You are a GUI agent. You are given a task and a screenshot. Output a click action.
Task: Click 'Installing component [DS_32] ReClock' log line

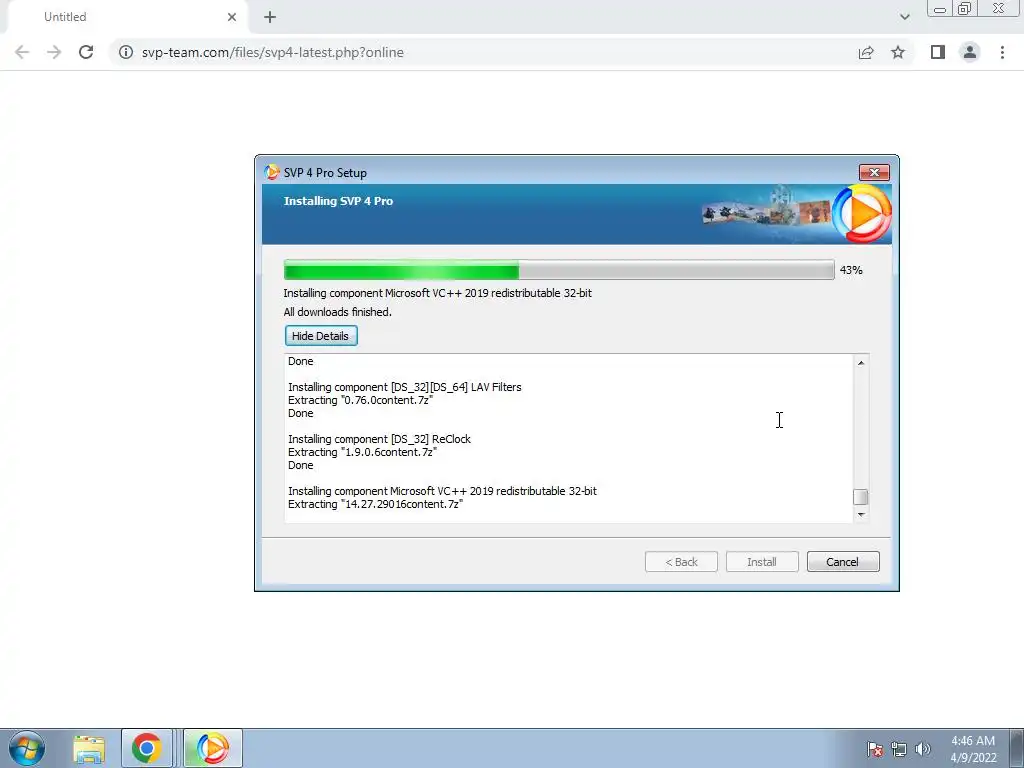tap(379, 439)
